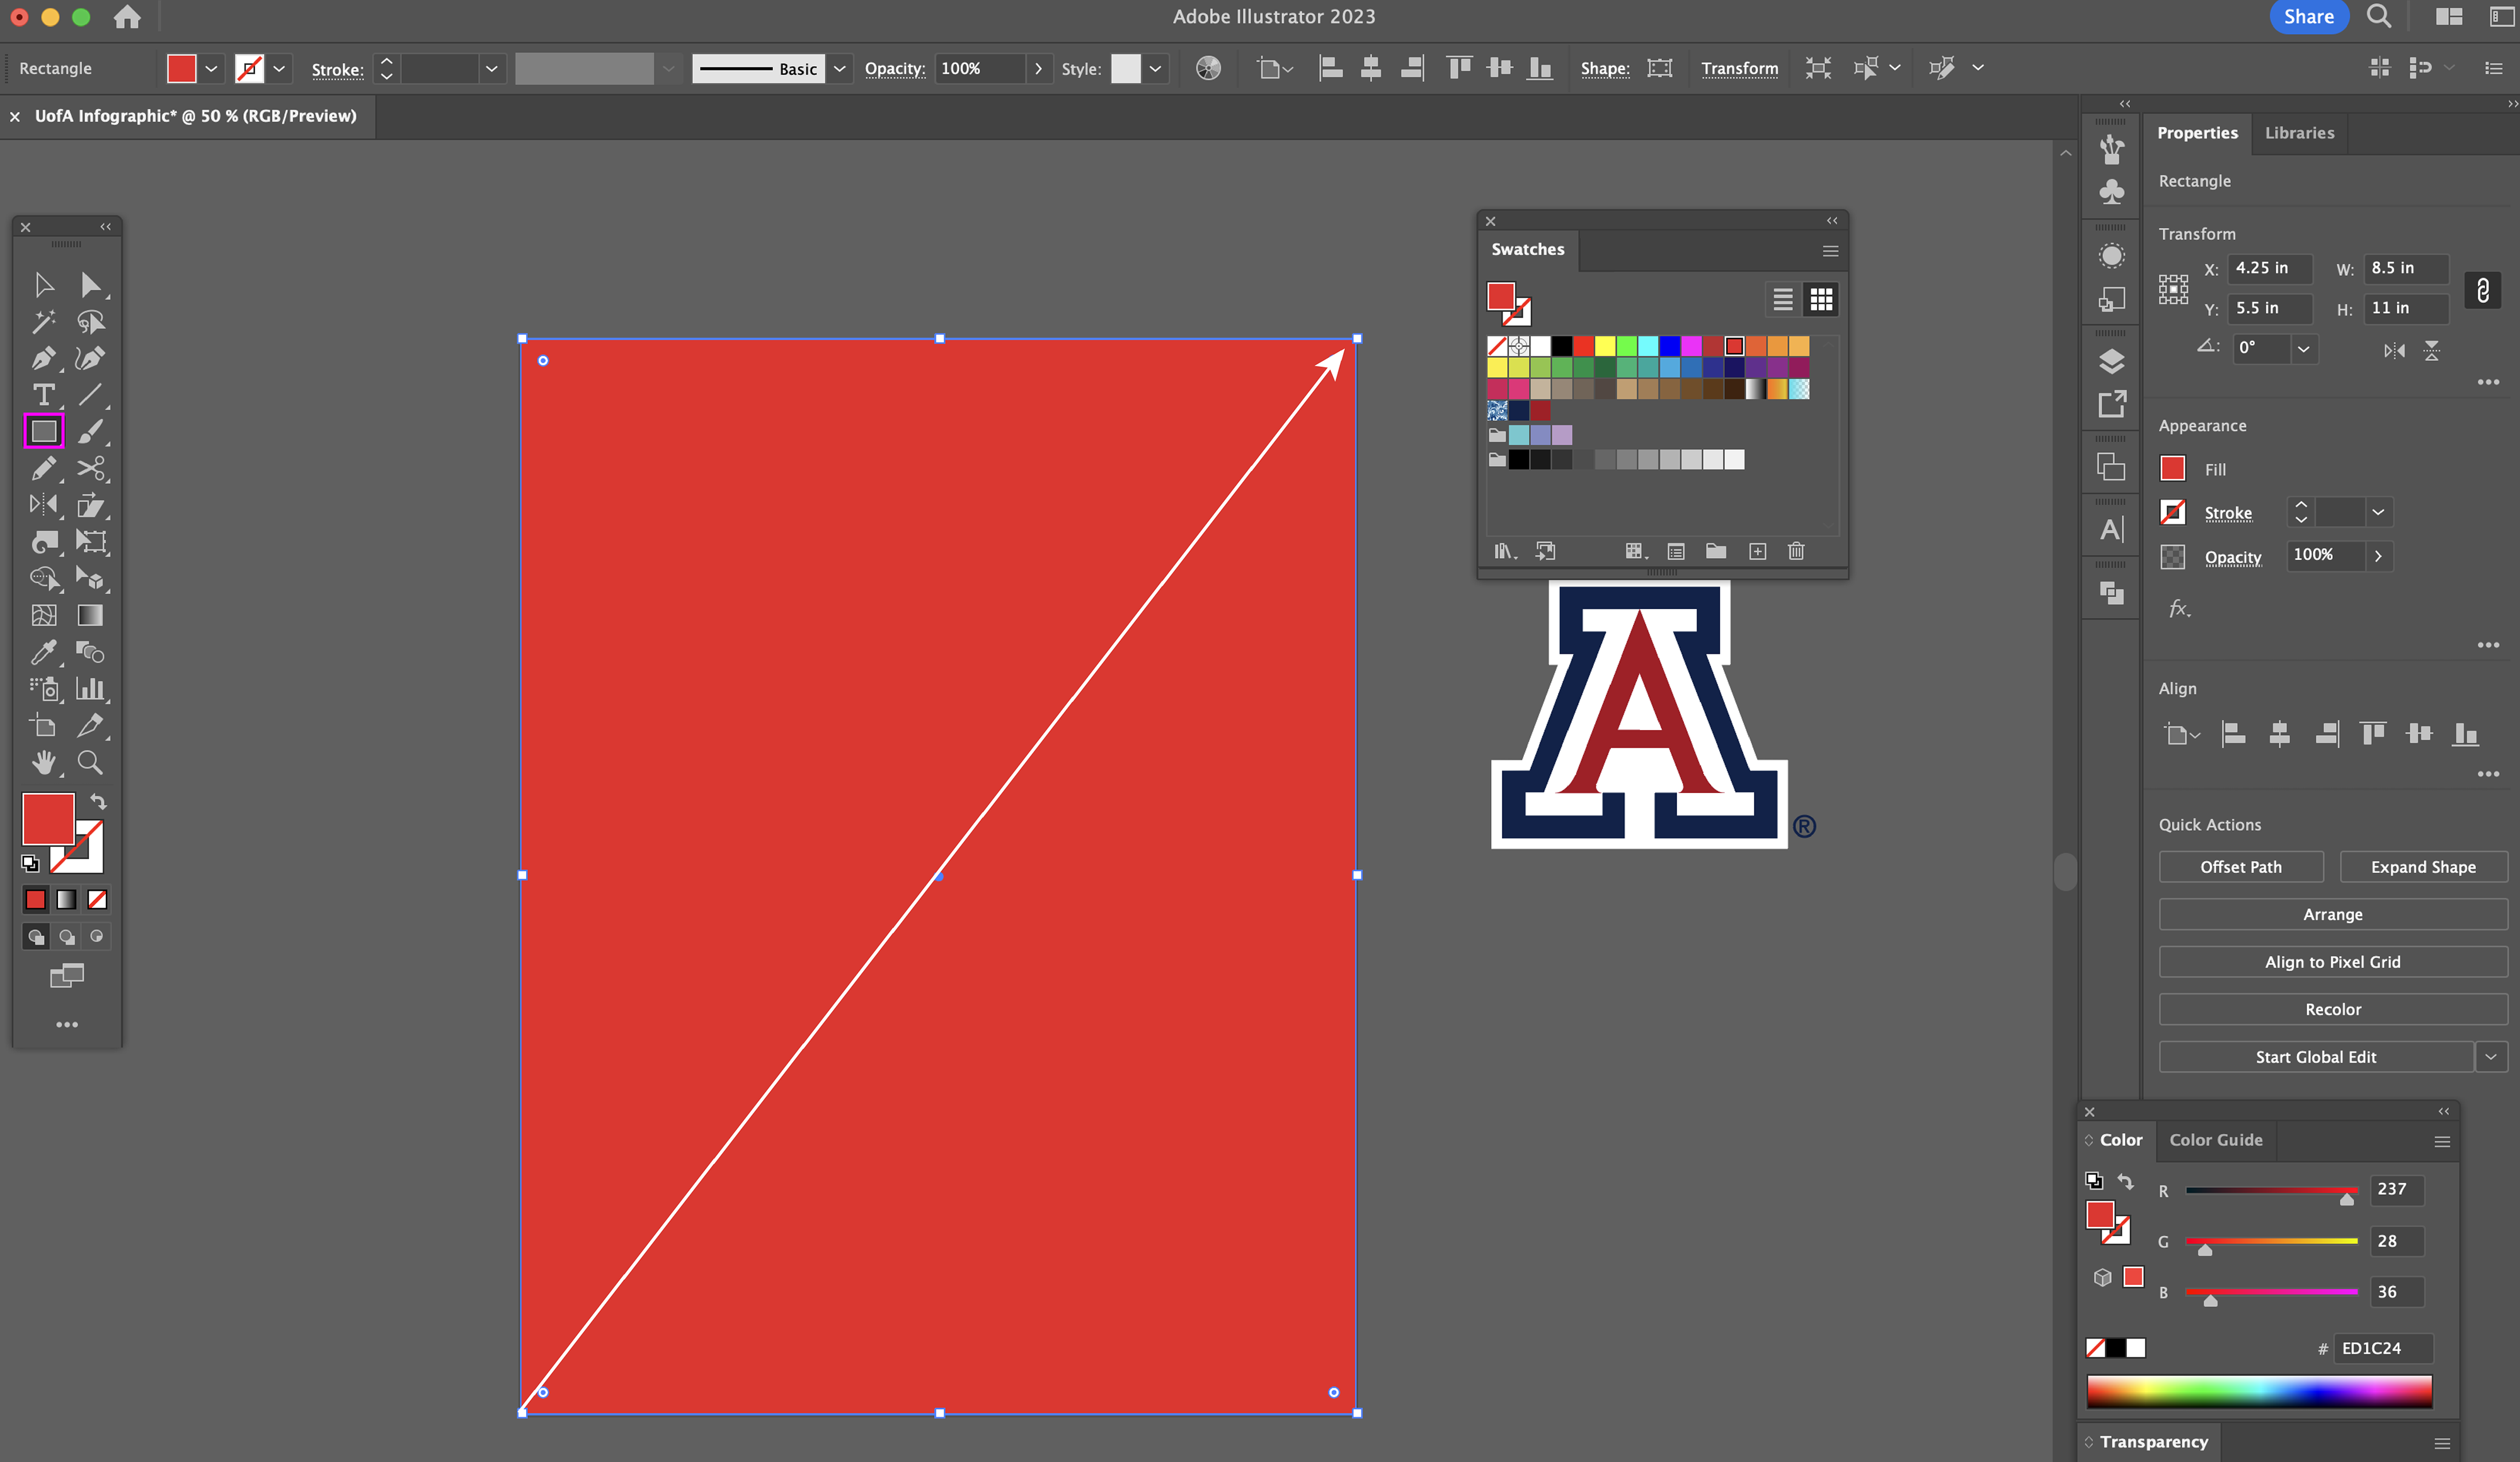This screenshot has height=1462, width=2520.
Task: Select the Zoom tool in toolbar
Action: pyautogui.click(x=90, y=763)
